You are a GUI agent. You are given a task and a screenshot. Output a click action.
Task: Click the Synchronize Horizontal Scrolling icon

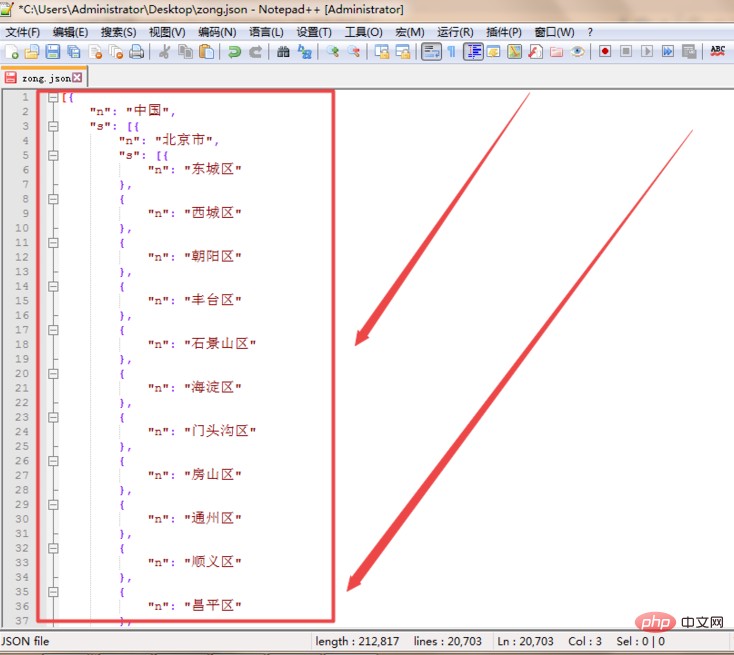(403, 52)
